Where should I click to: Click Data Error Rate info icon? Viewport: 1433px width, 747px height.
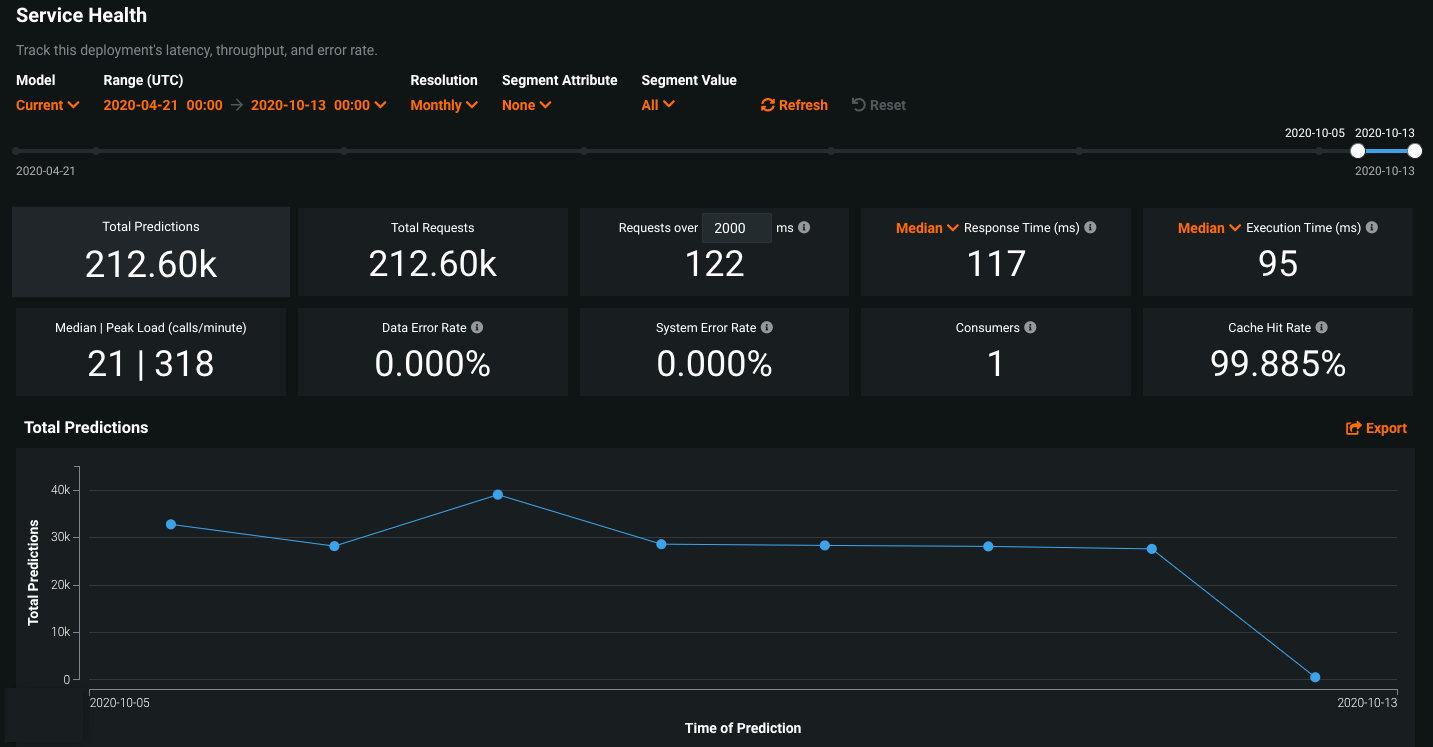(477, 328)
